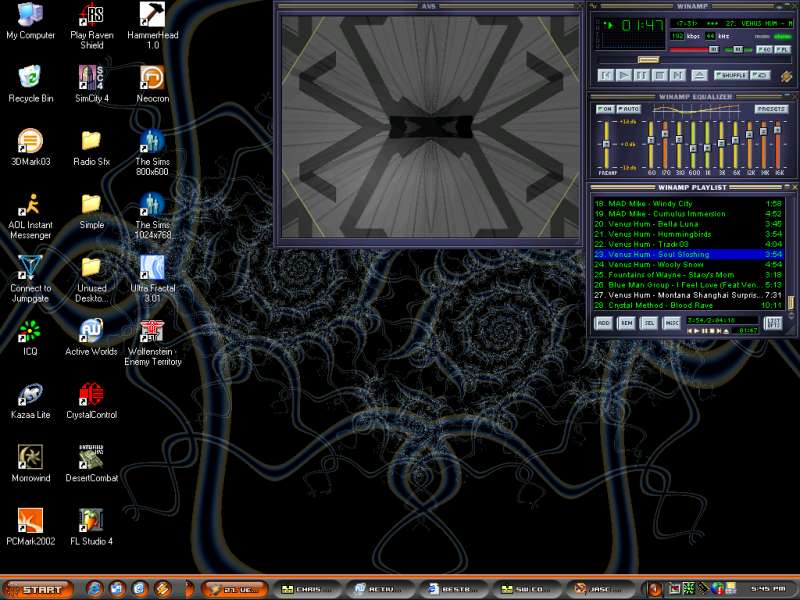Click the Winamp Stop button
The width and height of the screenshot is (800, 600).
coord(660,75)
